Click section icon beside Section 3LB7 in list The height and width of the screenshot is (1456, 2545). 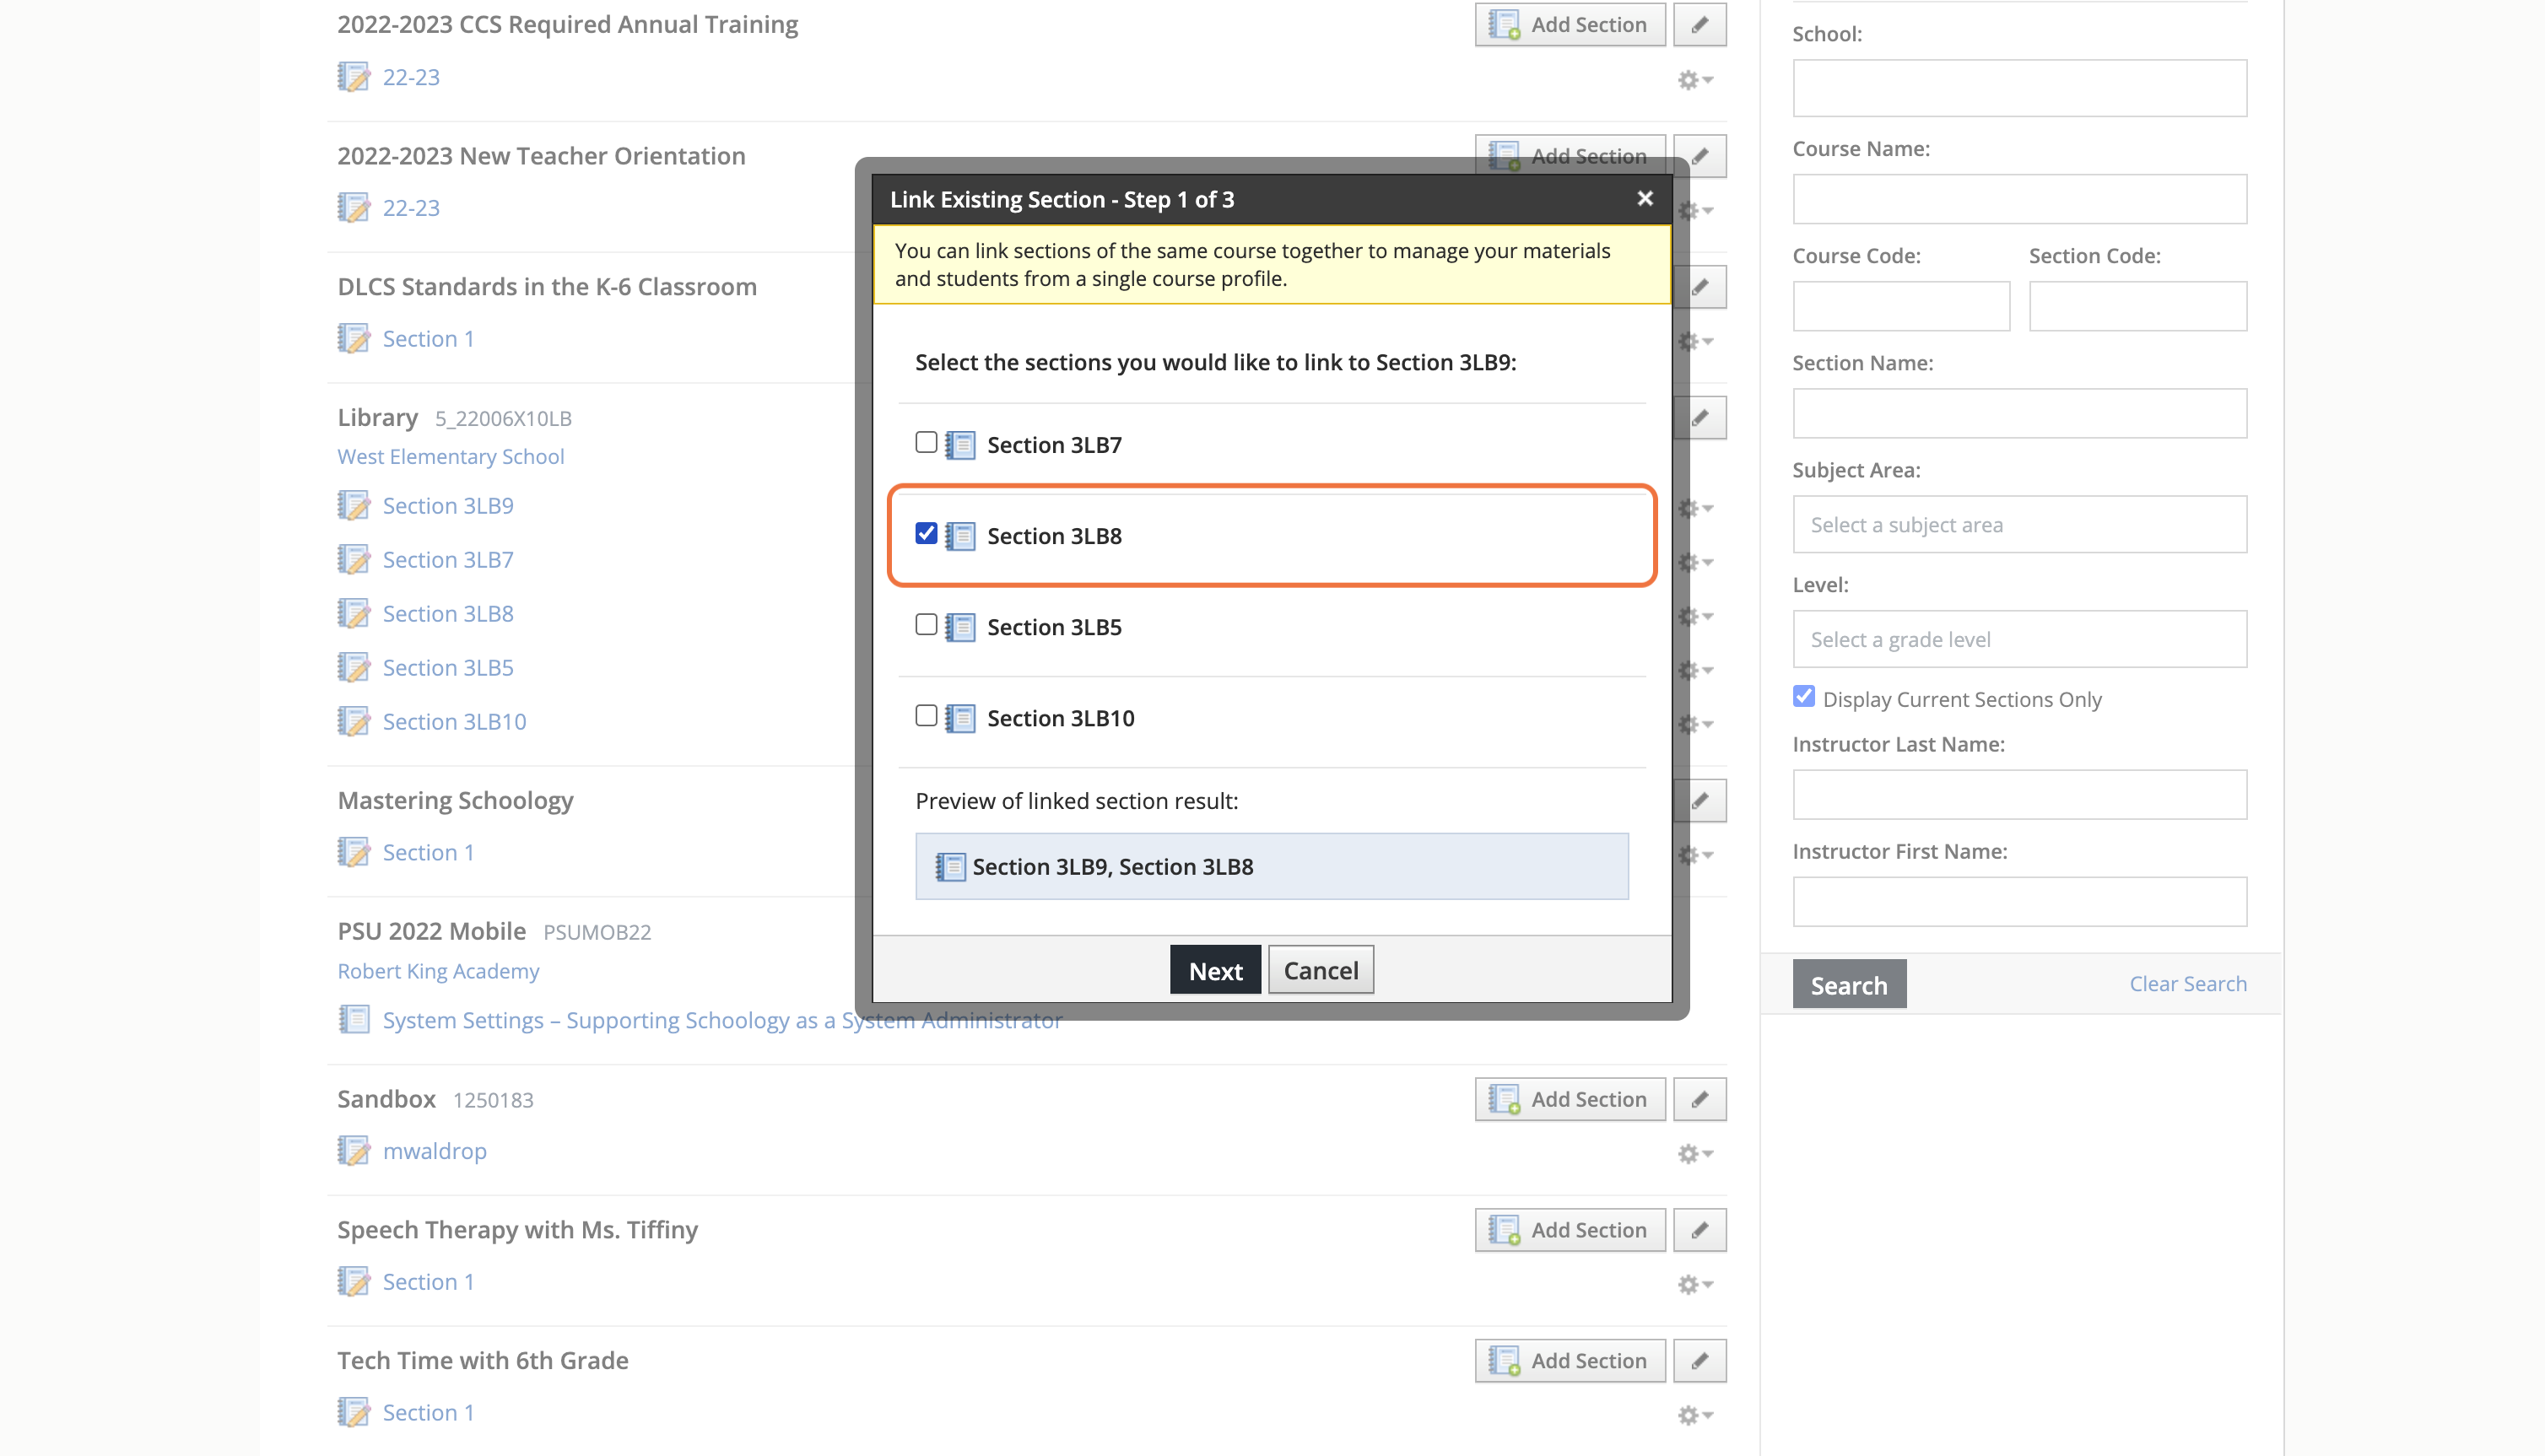353,560
